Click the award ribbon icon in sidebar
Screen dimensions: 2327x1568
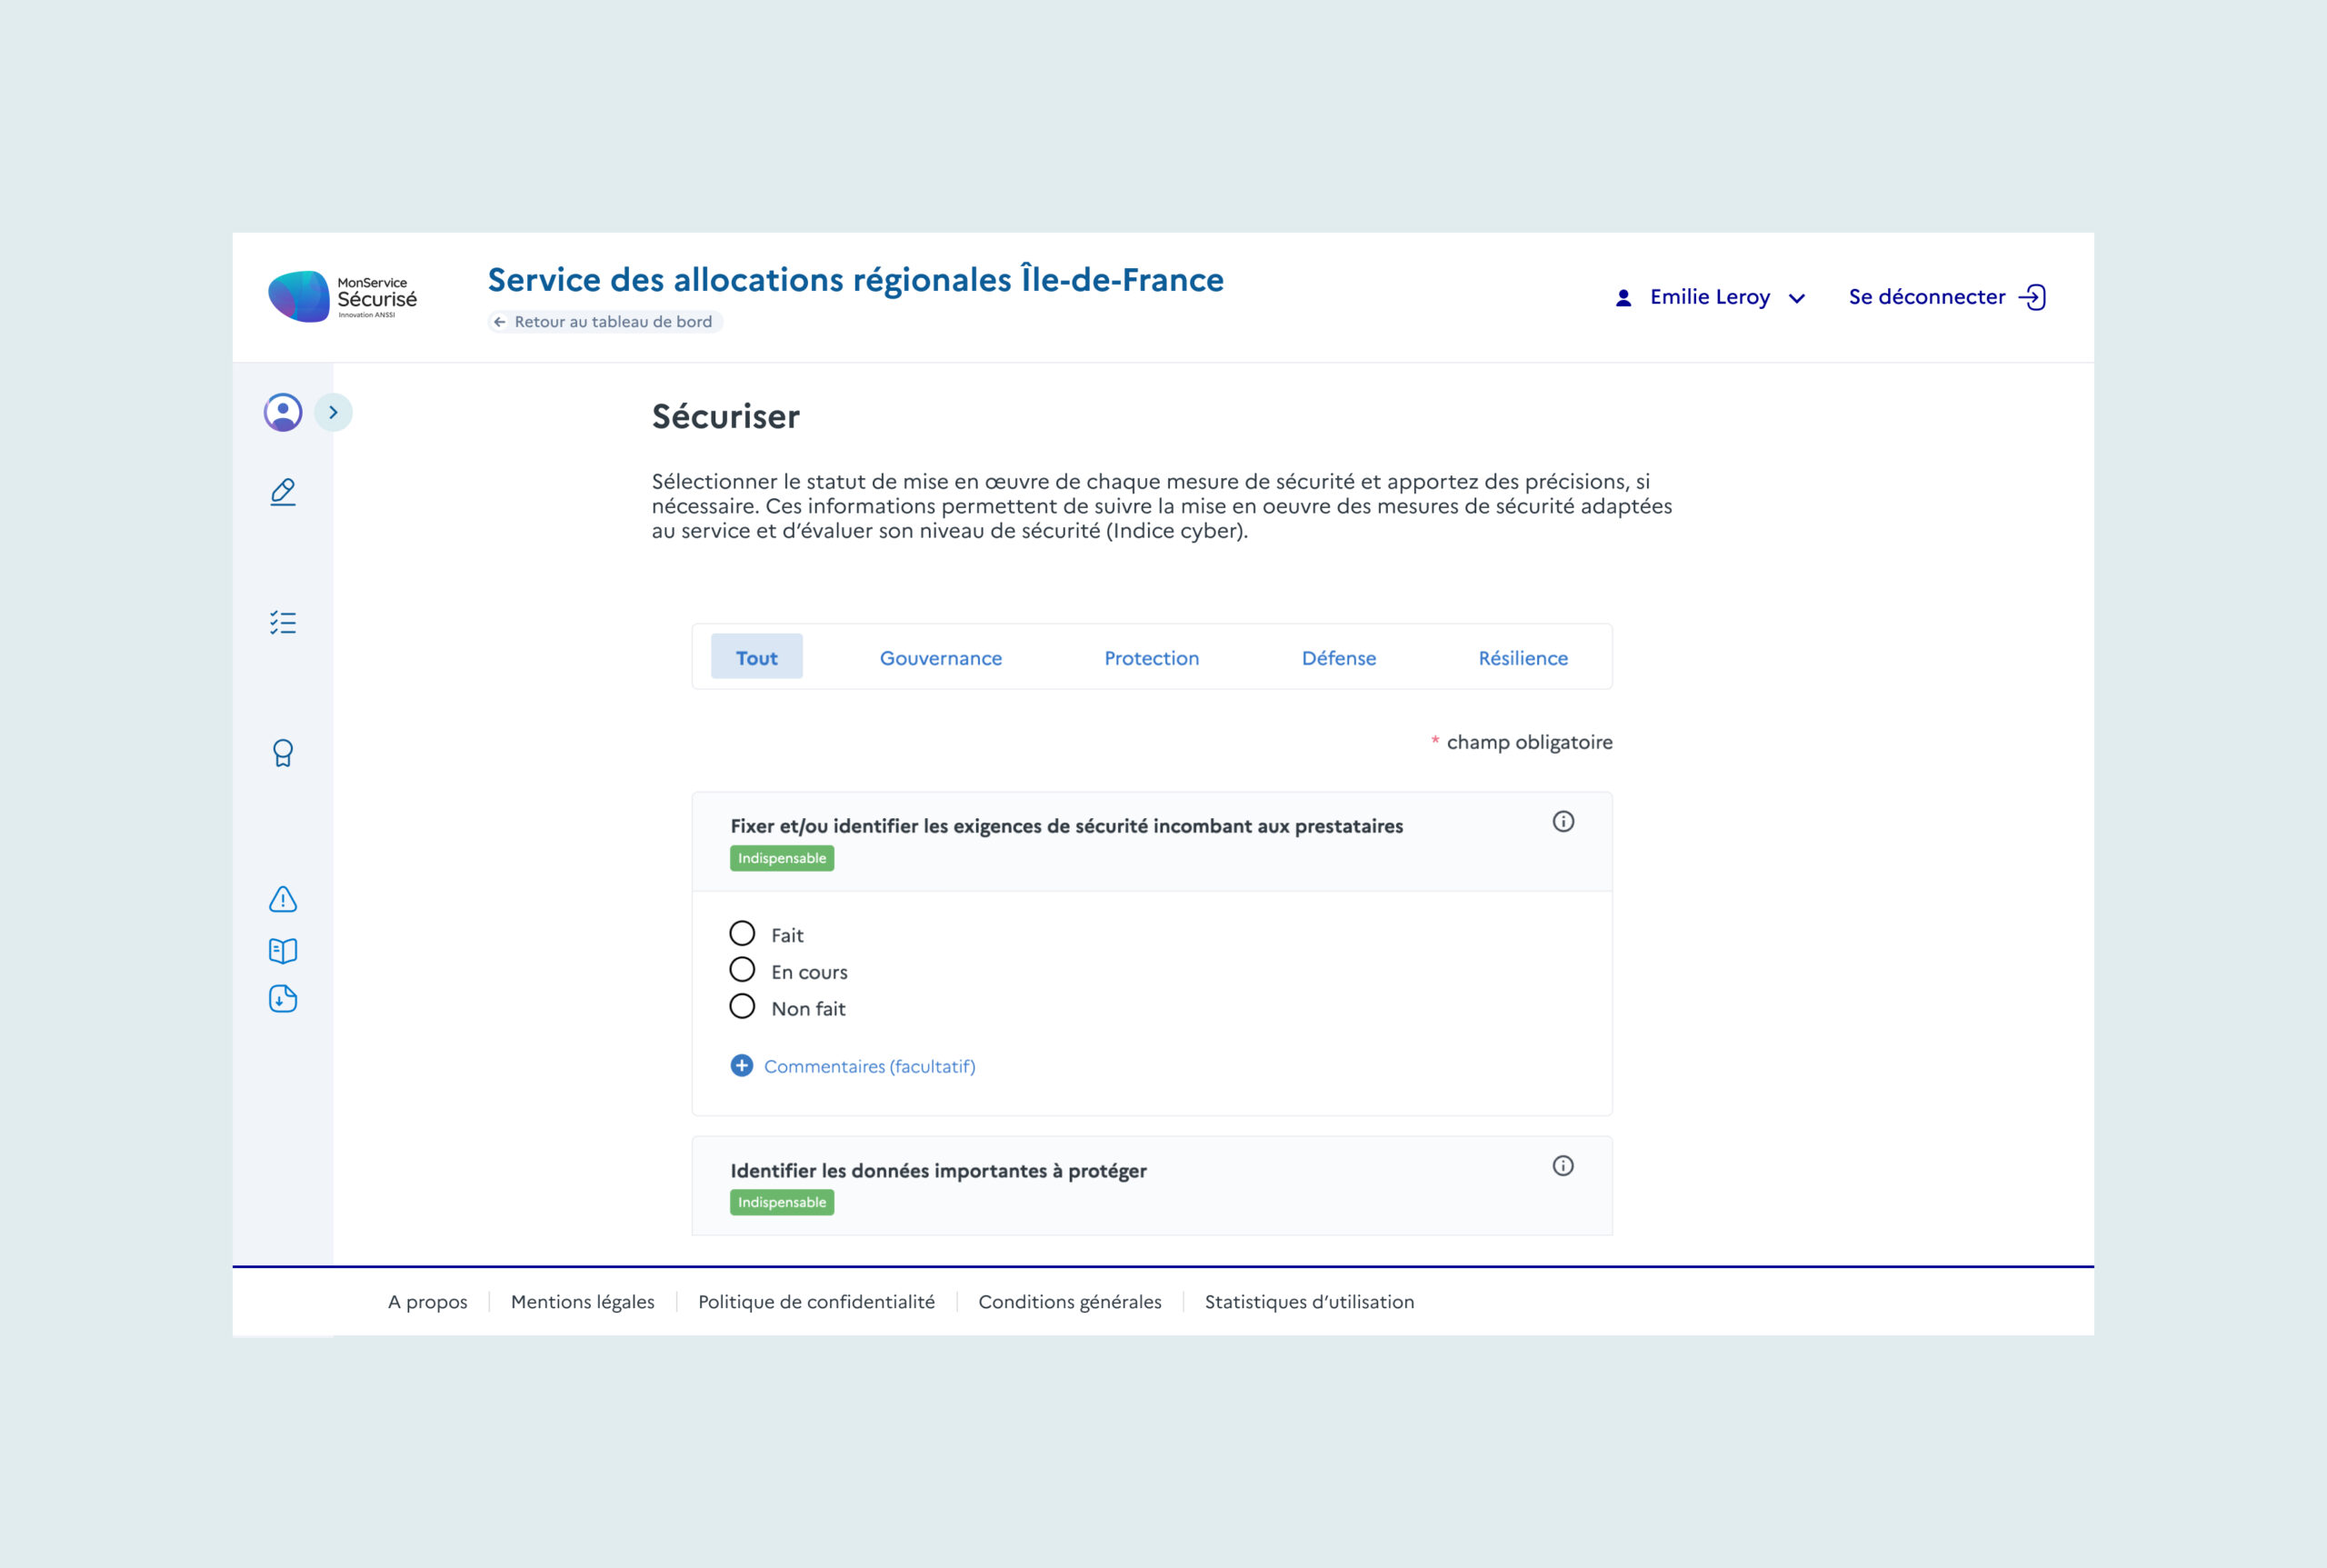pyautogui.click(x=283, y=753)
